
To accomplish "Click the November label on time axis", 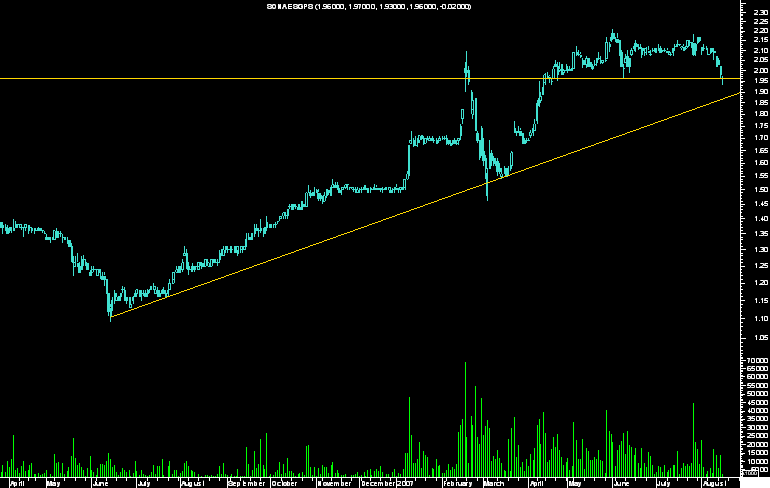I will (334, 483).
